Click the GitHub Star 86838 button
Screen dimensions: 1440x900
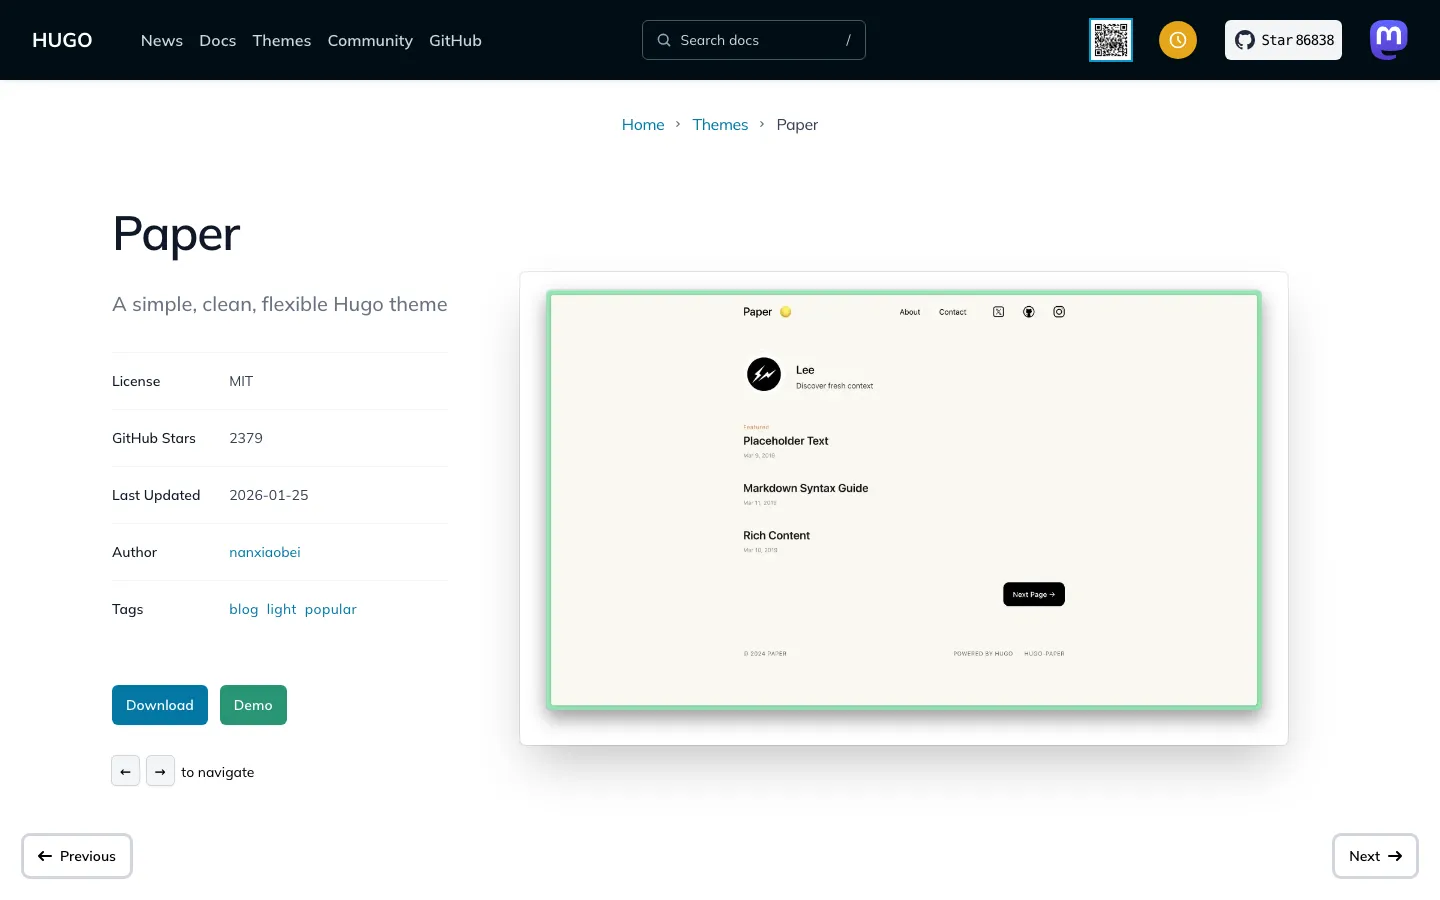click(x=1283, y=40)
